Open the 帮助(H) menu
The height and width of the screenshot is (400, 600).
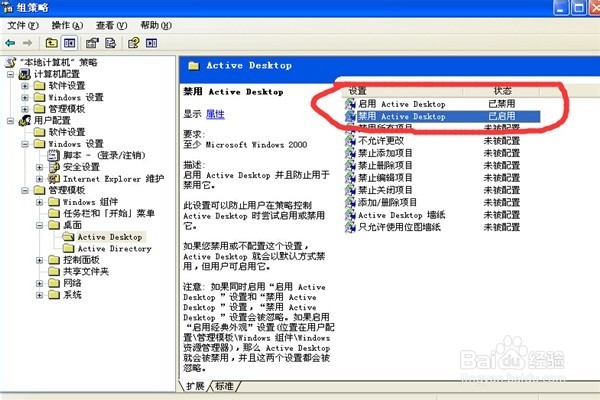pyautogui.click(x=156, y=26)
